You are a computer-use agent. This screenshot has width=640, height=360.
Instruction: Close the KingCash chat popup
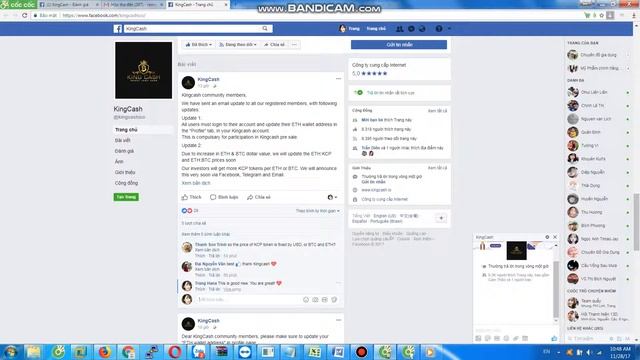555,237
